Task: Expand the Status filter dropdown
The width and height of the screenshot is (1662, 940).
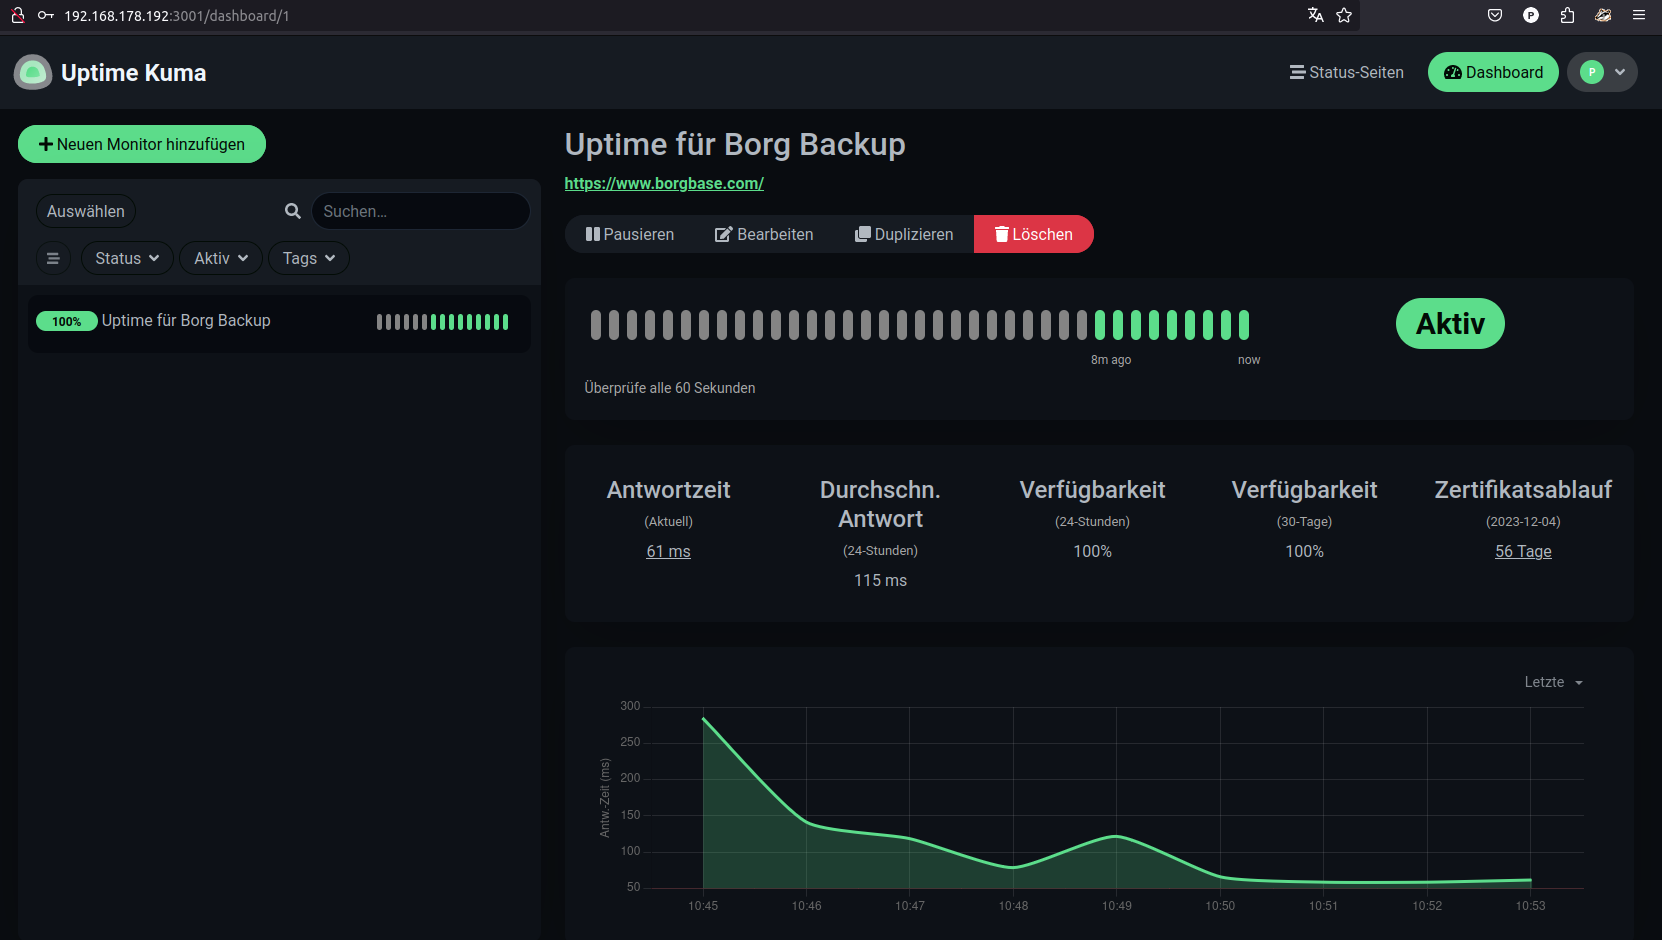Action: (127, 258)
